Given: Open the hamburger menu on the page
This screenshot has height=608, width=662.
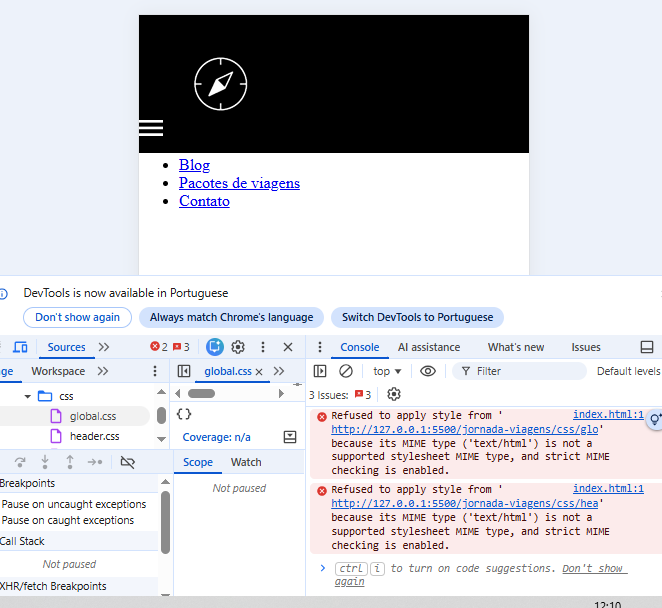Looking at the screenshot, I should 151,128.
